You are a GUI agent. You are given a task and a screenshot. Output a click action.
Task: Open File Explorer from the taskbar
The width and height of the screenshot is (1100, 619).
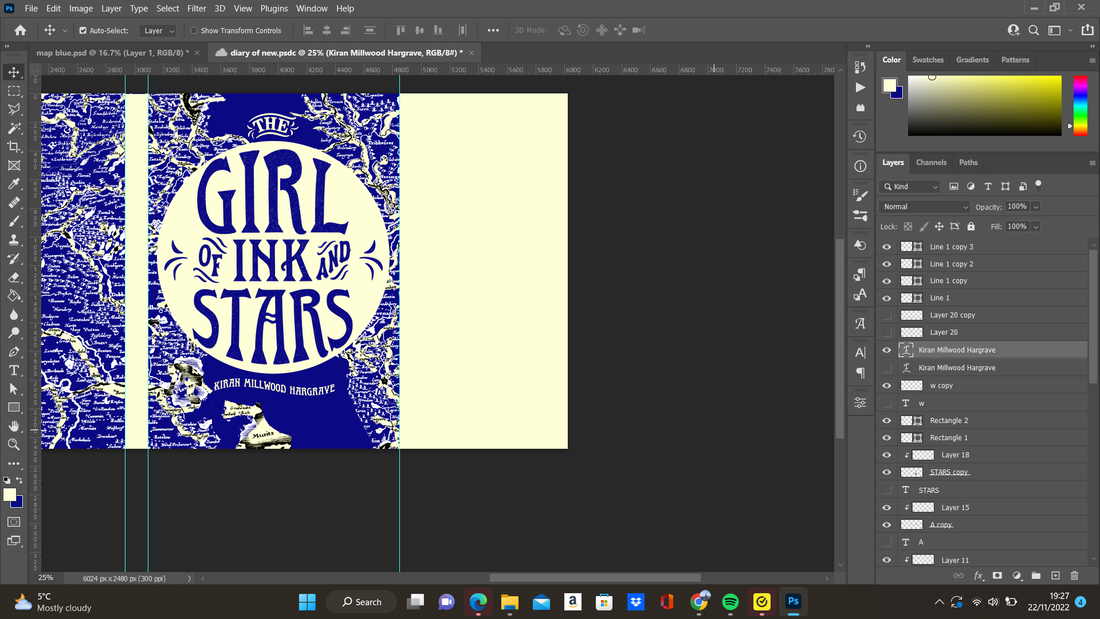509,602
